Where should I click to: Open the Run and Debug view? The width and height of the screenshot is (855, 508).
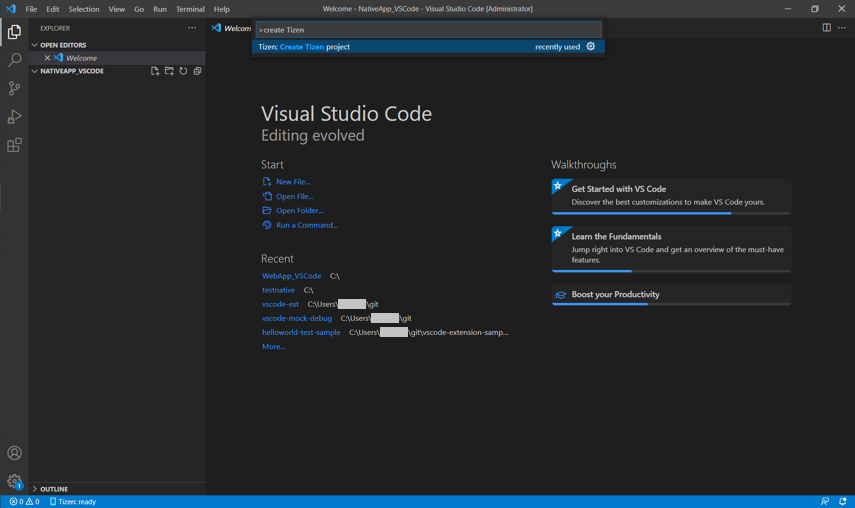click(14, 117)
